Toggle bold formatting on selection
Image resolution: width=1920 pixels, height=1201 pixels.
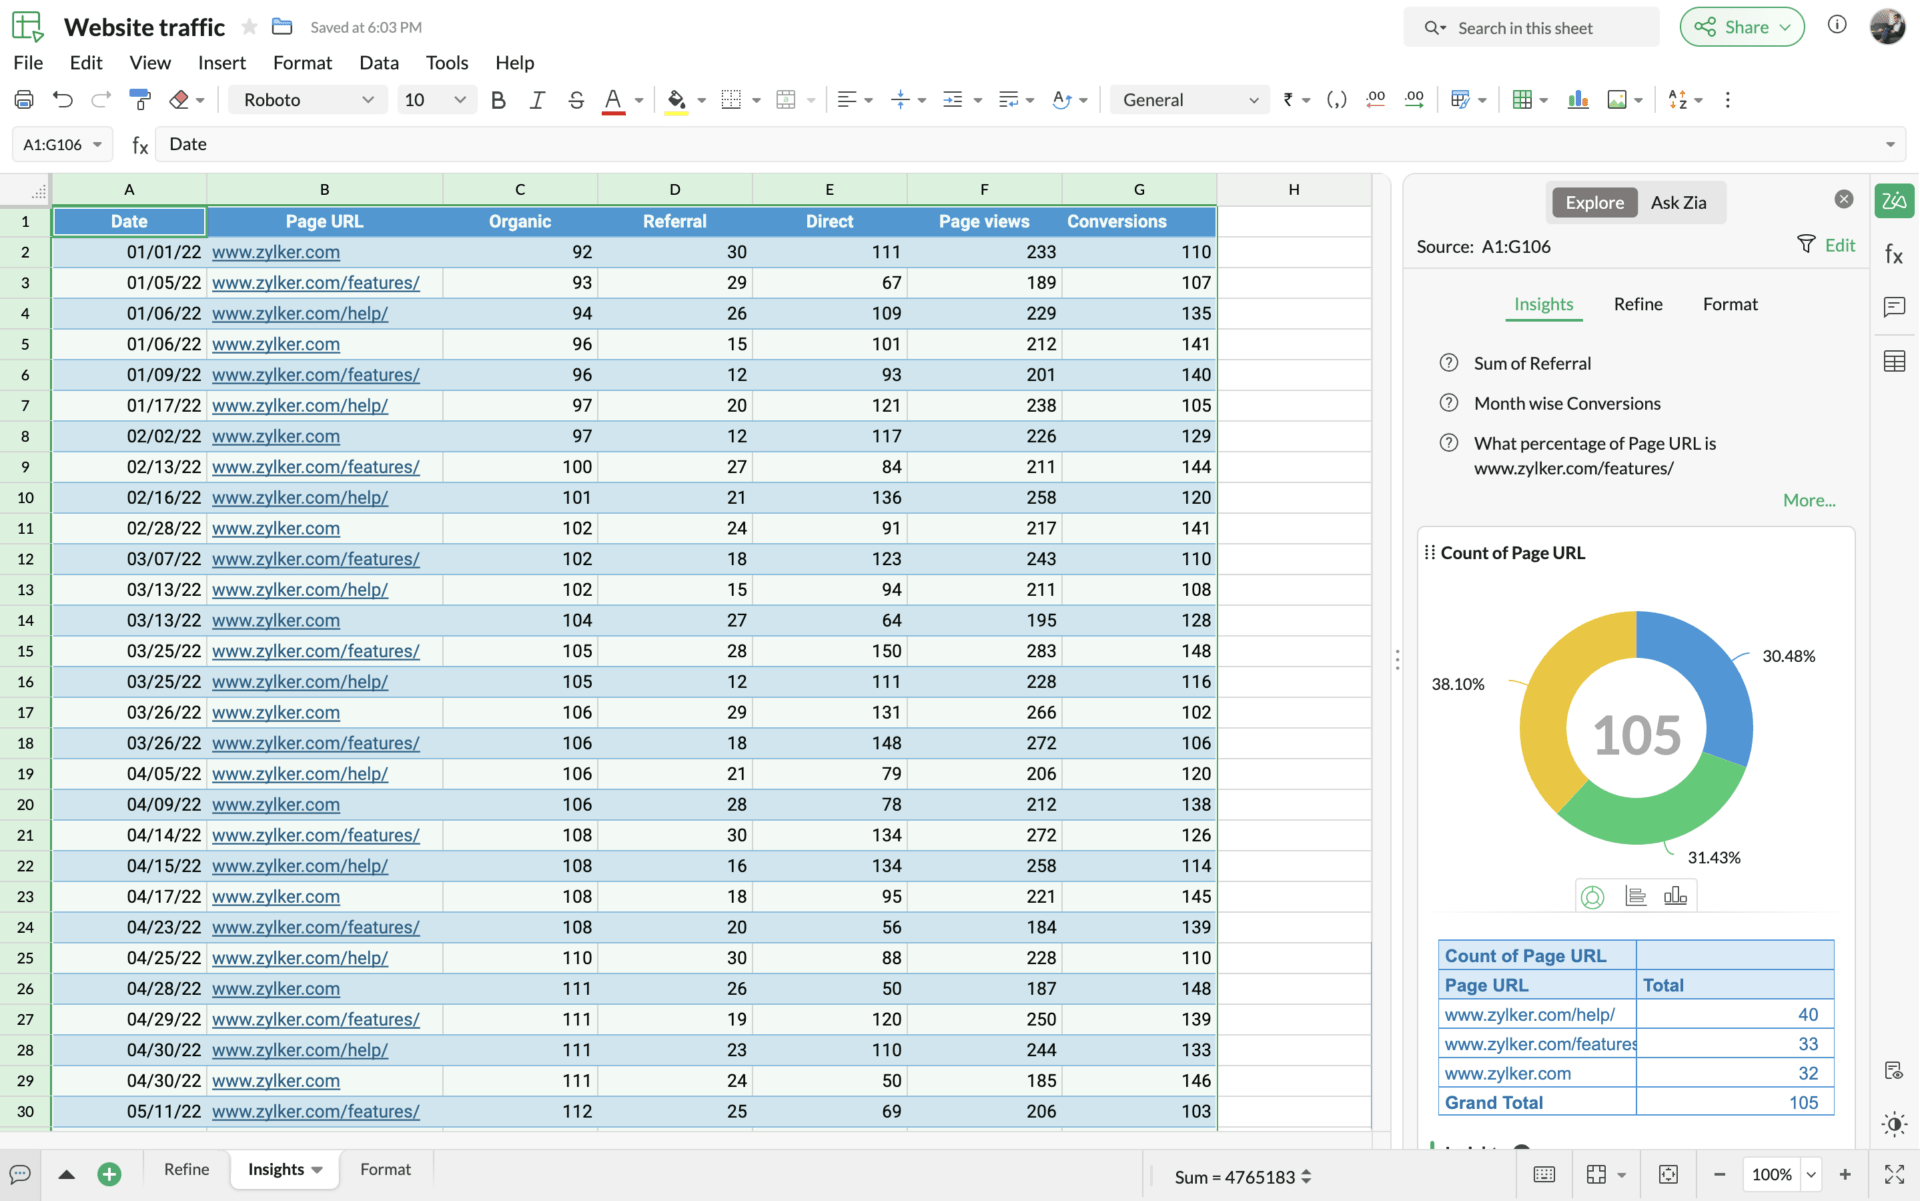(498, 99)
